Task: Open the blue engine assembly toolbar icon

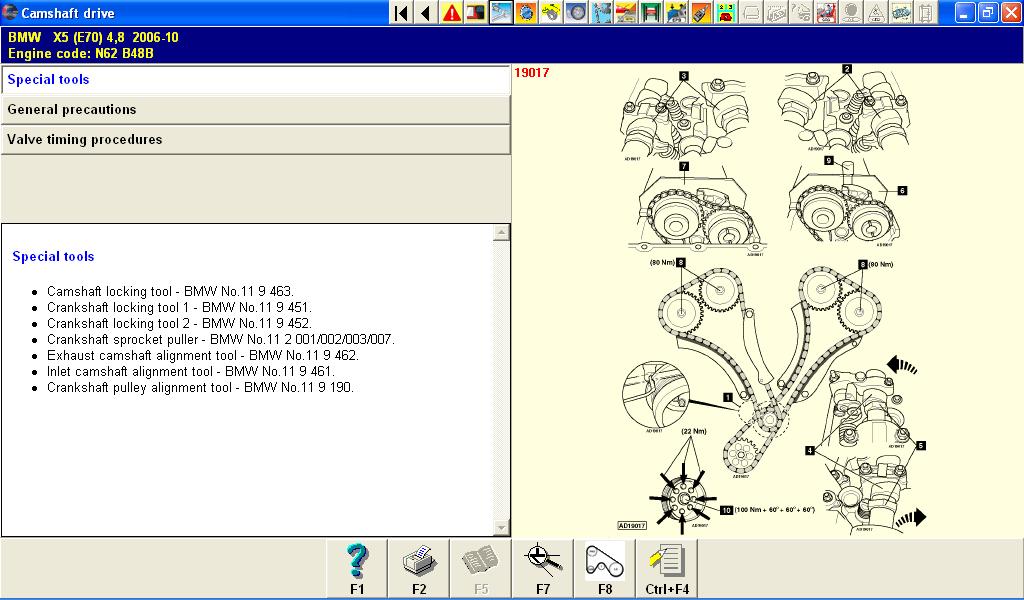Action: click(900, 12)
